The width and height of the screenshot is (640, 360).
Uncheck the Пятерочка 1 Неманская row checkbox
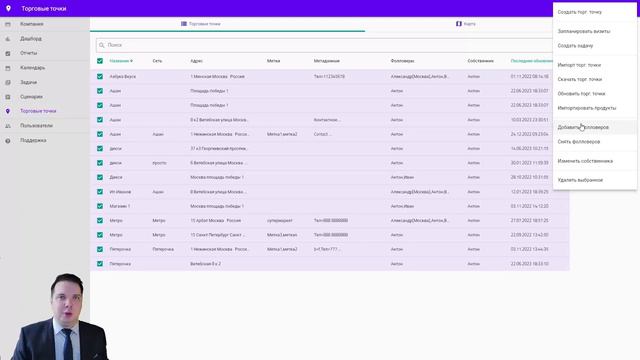(x=100, y=249)
